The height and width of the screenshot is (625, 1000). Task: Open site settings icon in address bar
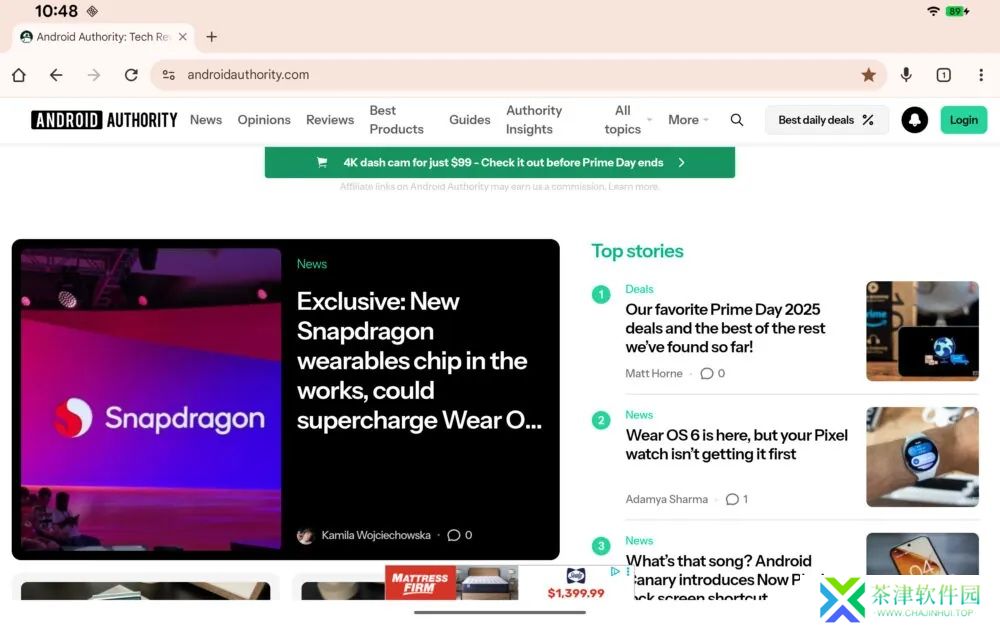point(168,75)
